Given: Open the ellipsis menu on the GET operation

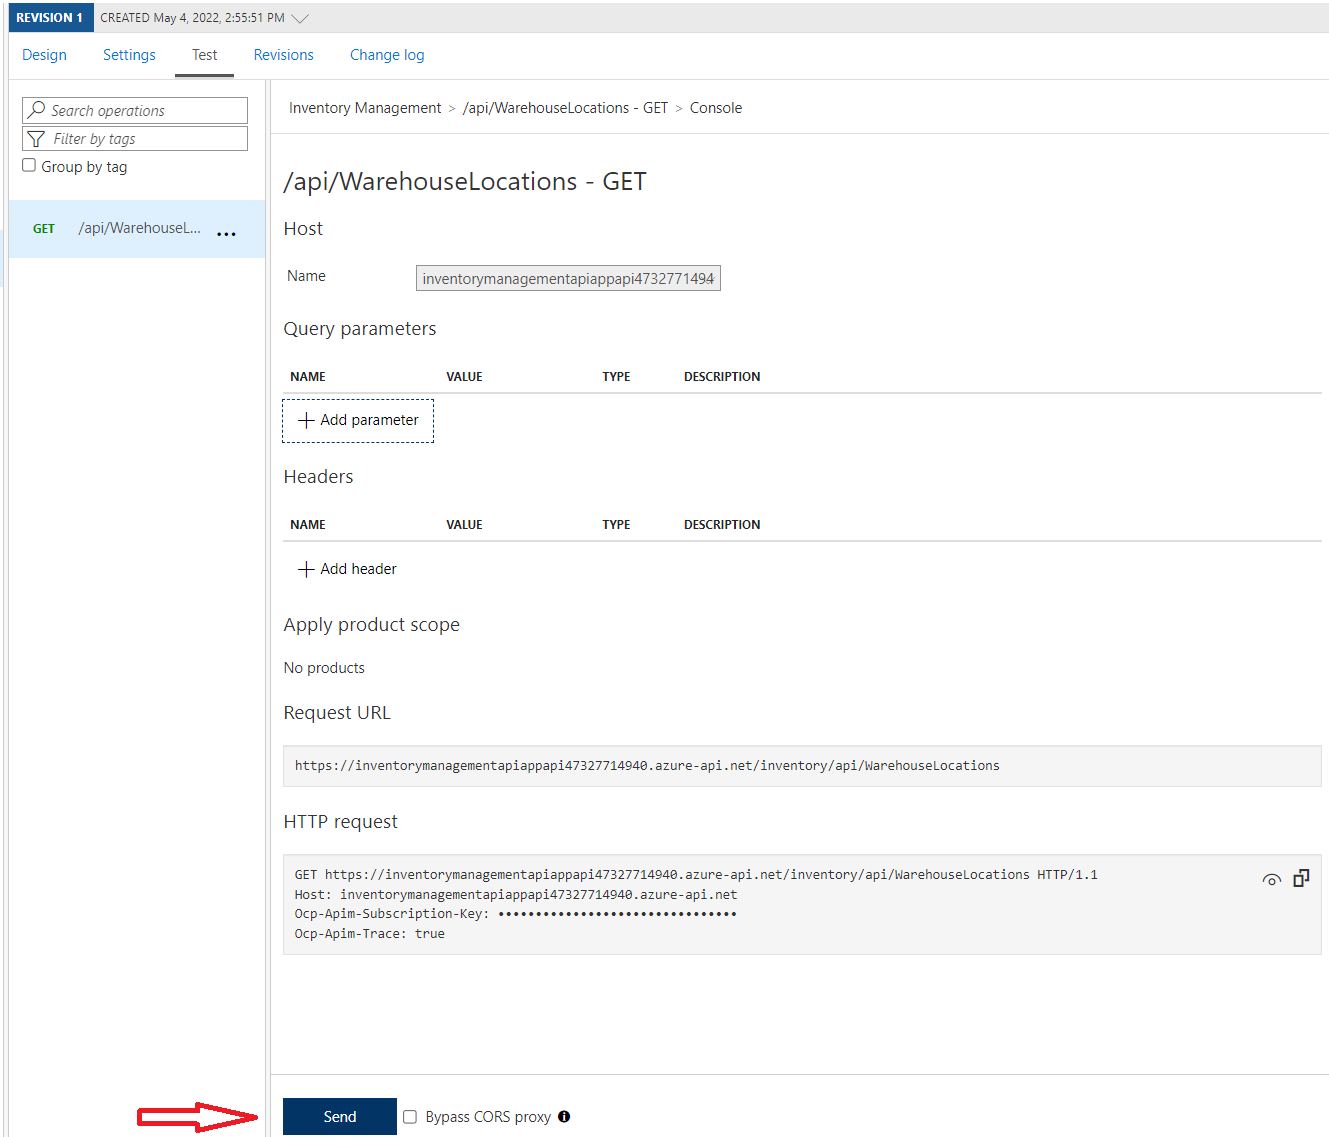Looking at the screenshot, I should pos(226,232).
